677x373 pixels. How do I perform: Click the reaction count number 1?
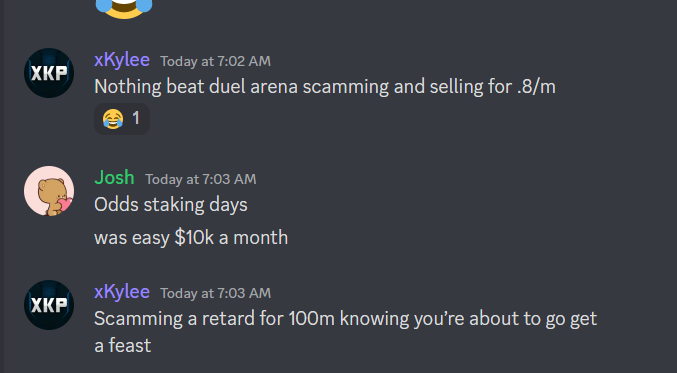pos(136,118)
